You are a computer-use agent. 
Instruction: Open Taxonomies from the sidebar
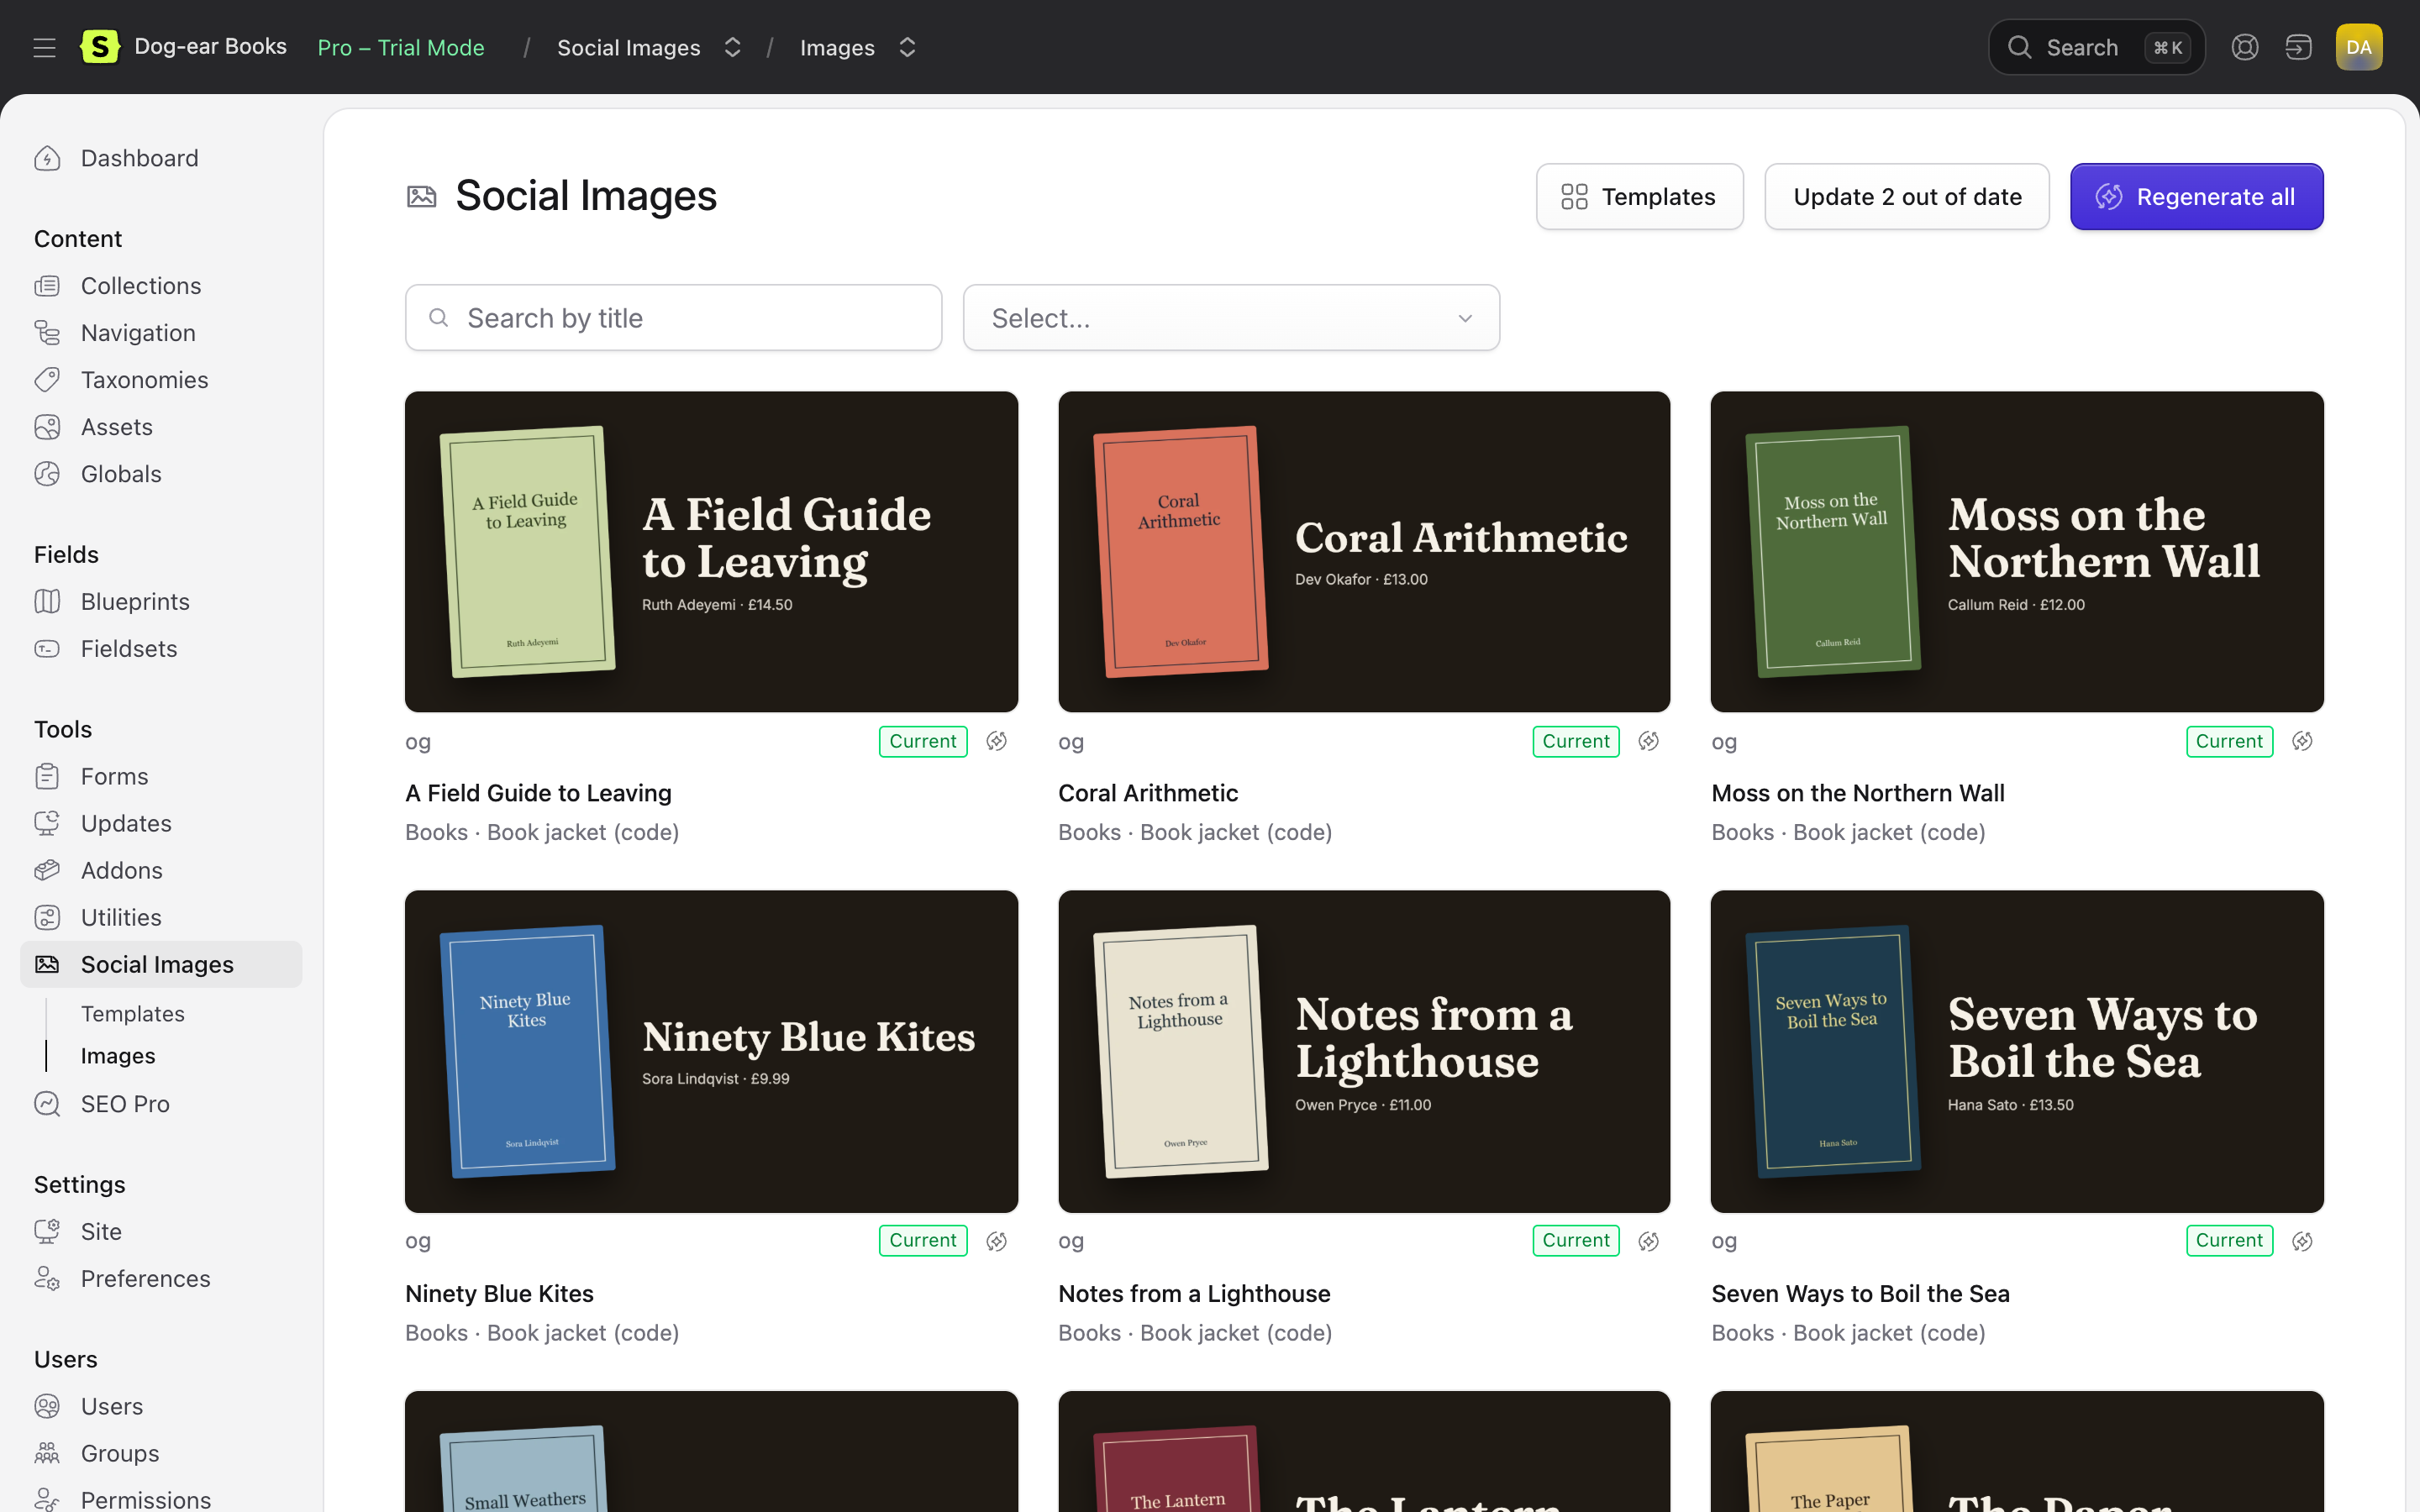pos(161,380)
